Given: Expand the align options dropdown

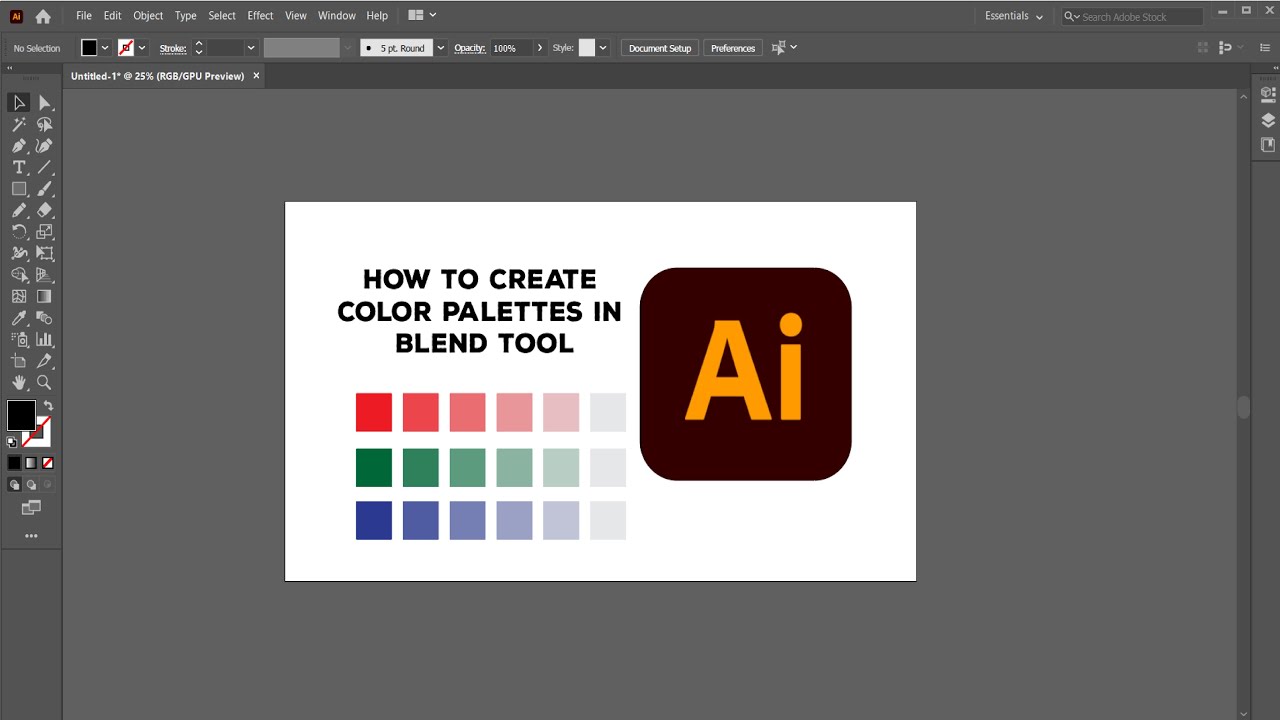Looking at the screenshot, I should tap(794, 48).
